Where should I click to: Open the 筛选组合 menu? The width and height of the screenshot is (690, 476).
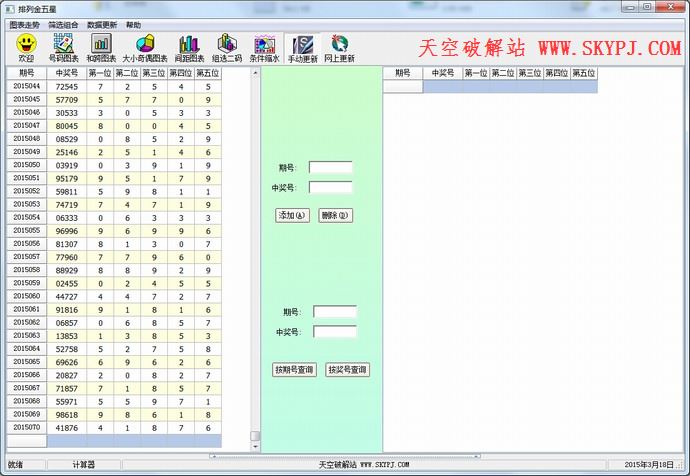63,24
